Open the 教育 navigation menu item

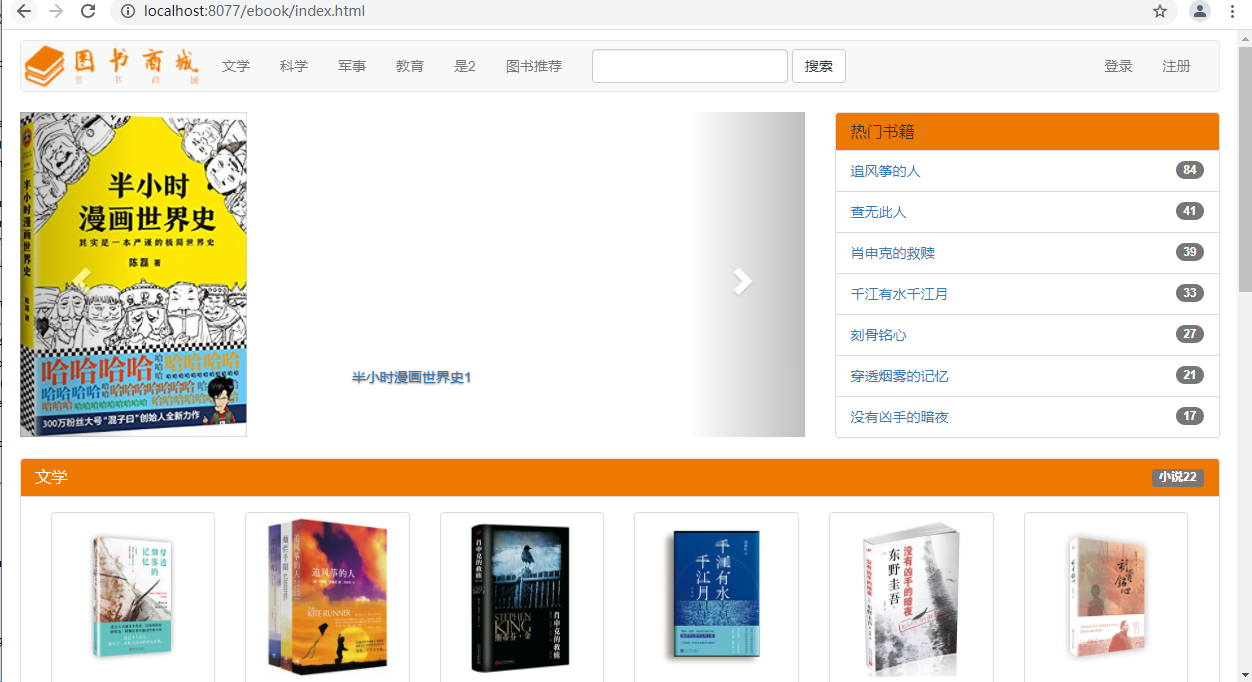click(x=410, y=66)
